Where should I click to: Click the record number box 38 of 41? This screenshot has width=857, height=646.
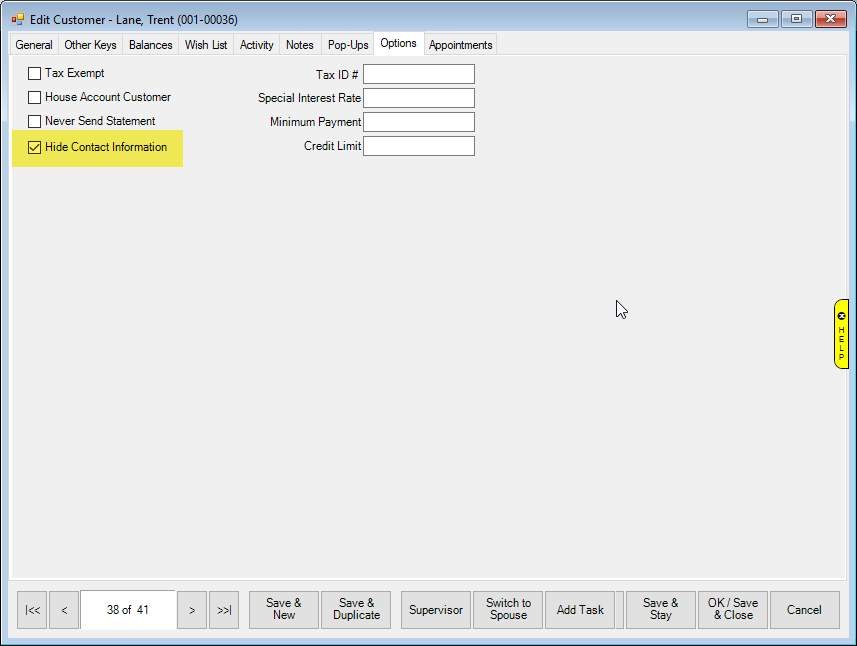click(128, 610)
